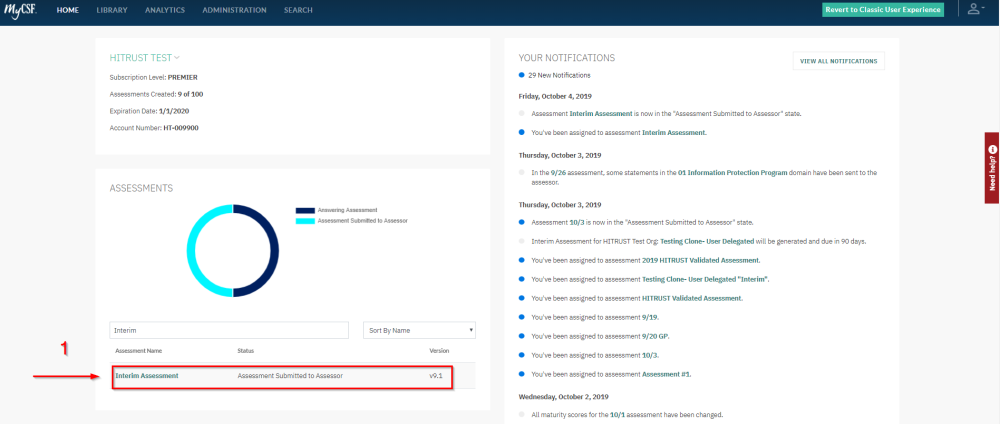
Task: Open Testing Clone- User Delegated "Interim" link
Action: [x=705, y=279]
